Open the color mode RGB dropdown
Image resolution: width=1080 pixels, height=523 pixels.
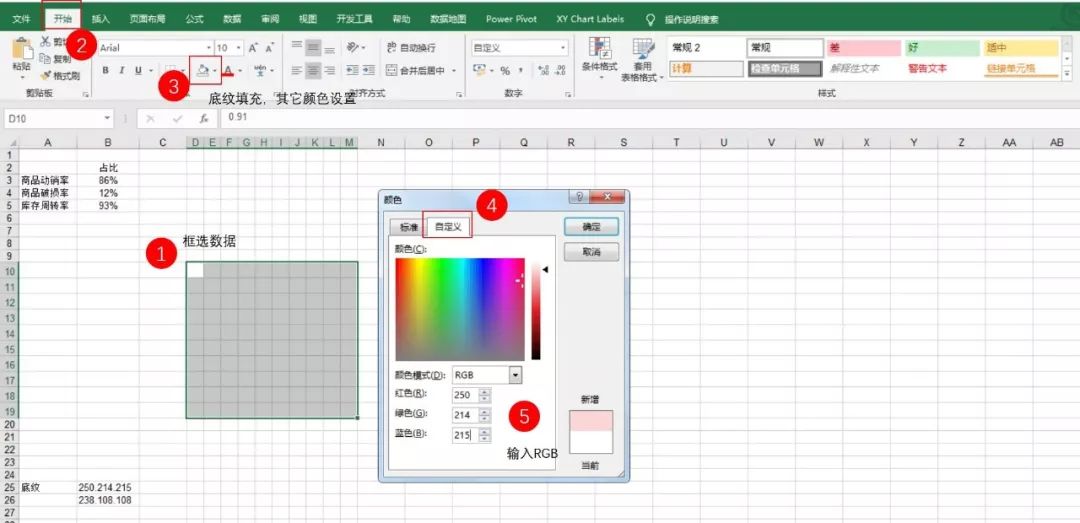click(516, 375)
